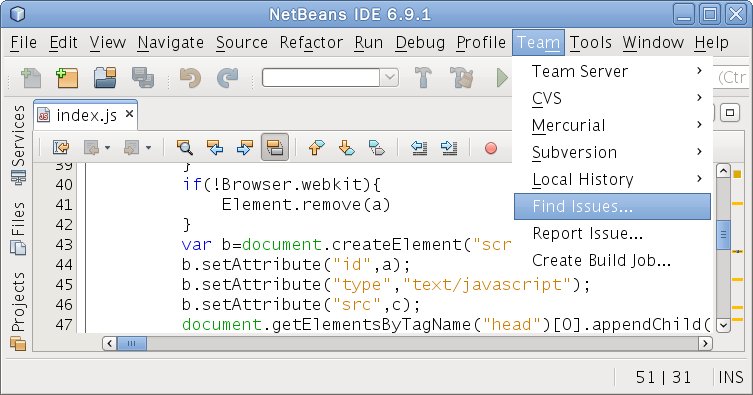Image resolution: width=753 pixels, height=395 pixels.
Task: Click the Save All toolbar icon
Action: click(143, 77)
